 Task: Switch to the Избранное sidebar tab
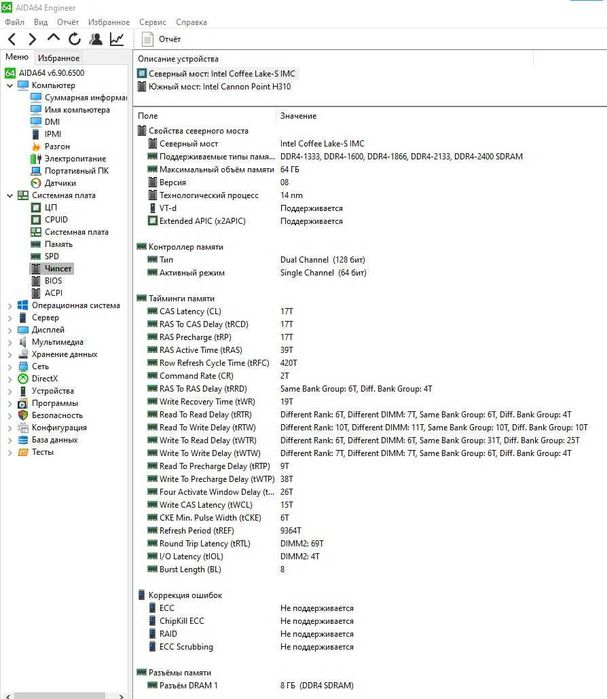pyautogui.click(x=58, y=58)
